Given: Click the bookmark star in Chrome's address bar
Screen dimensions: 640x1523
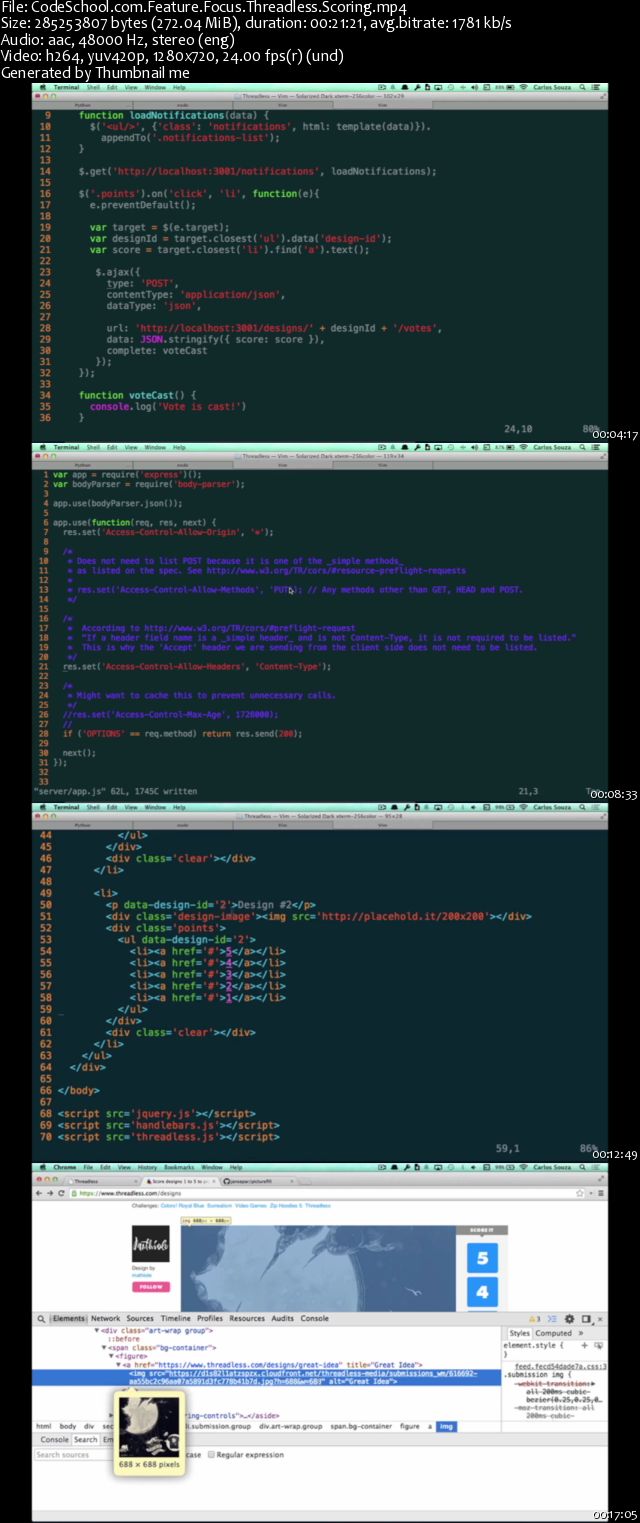Looking at the screenshot, I should (581, 1193).
